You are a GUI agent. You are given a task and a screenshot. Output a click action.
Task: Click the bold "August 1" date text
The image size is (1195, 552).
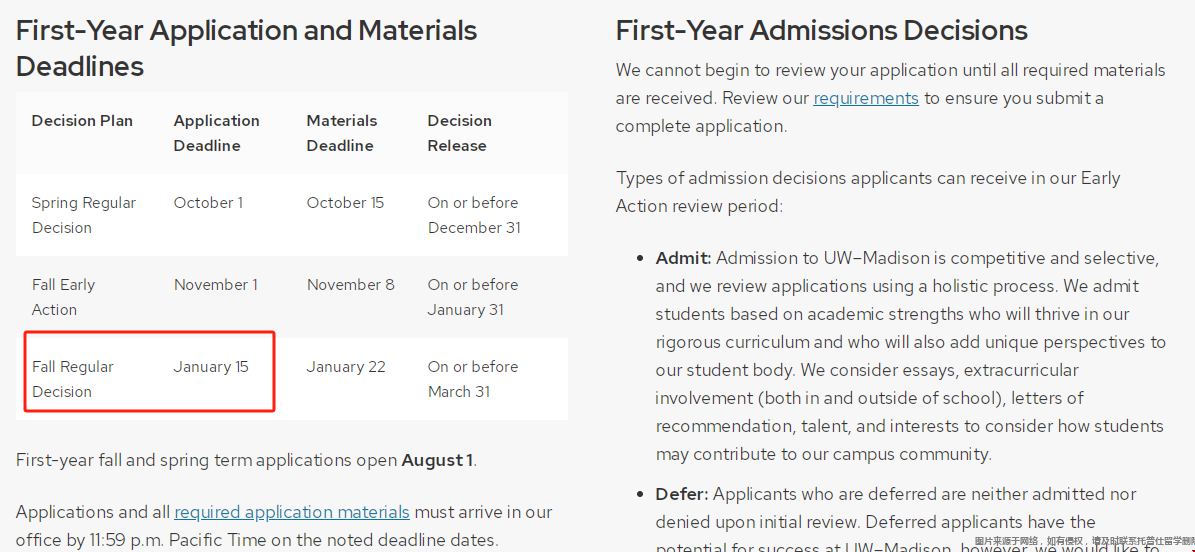(x=437, y=461)
